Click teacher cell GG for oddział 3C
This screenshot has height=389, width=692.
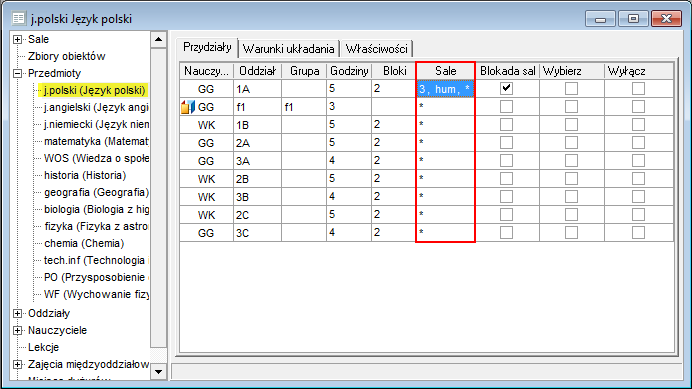[206, 233]
